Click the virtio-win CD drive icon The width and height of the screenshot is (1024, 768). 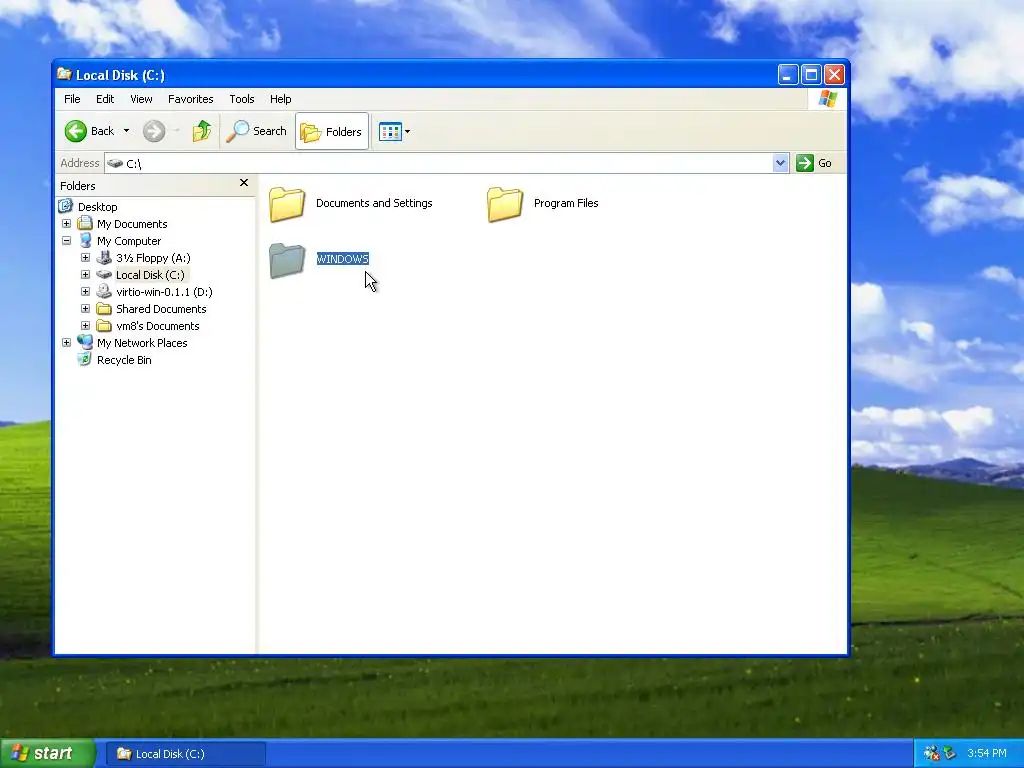104,291
